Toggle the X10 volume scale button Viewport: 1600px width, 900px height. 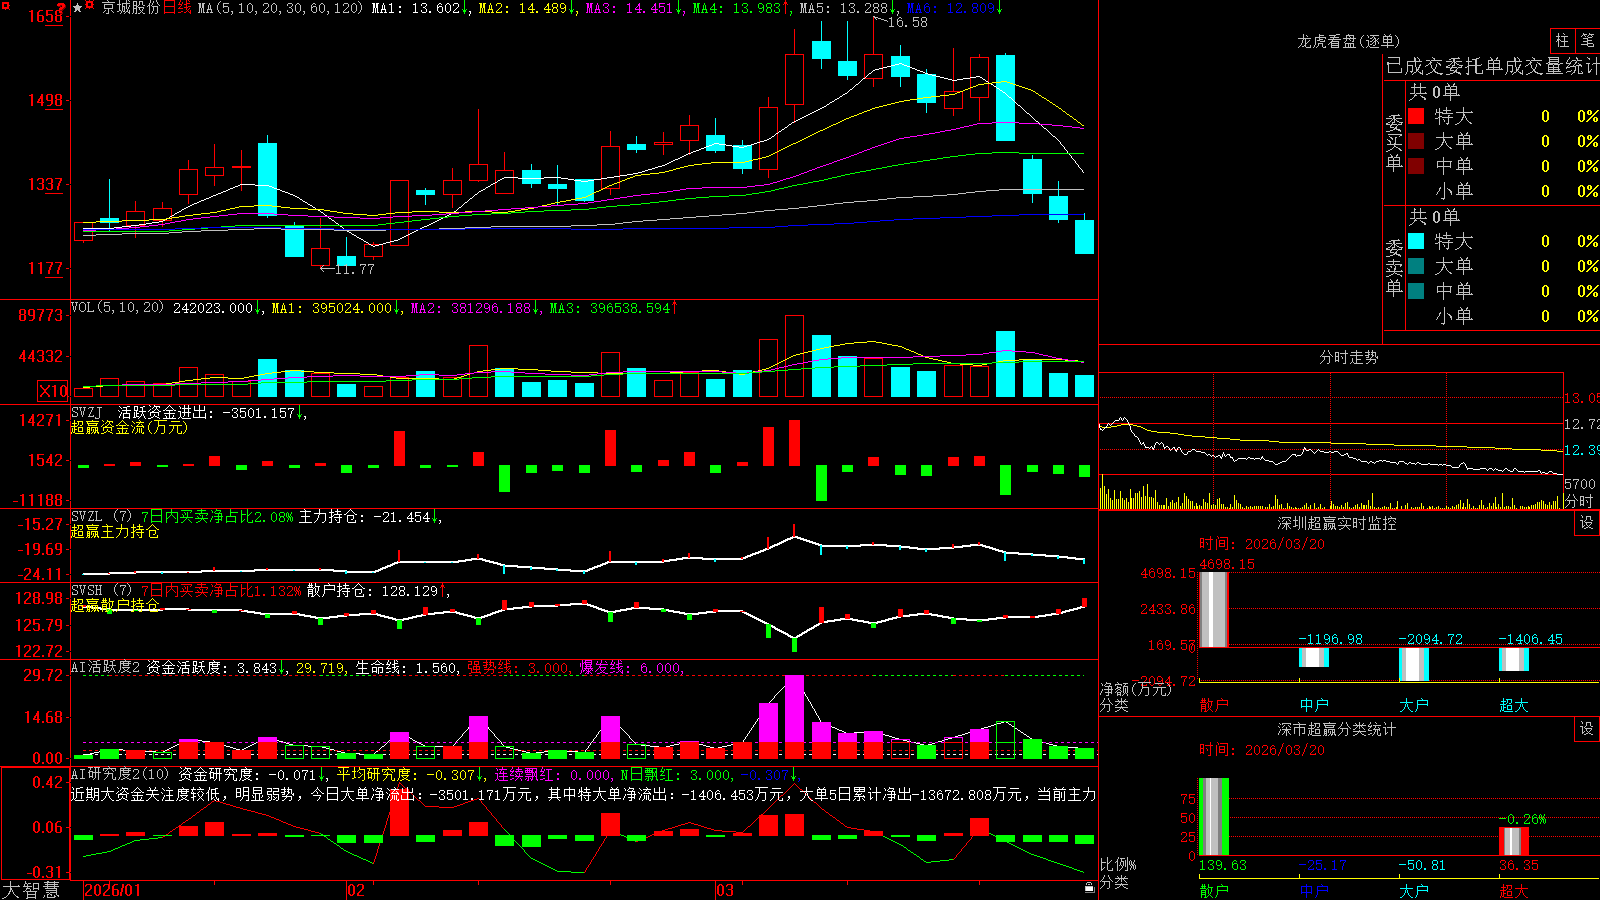point(53,391)
